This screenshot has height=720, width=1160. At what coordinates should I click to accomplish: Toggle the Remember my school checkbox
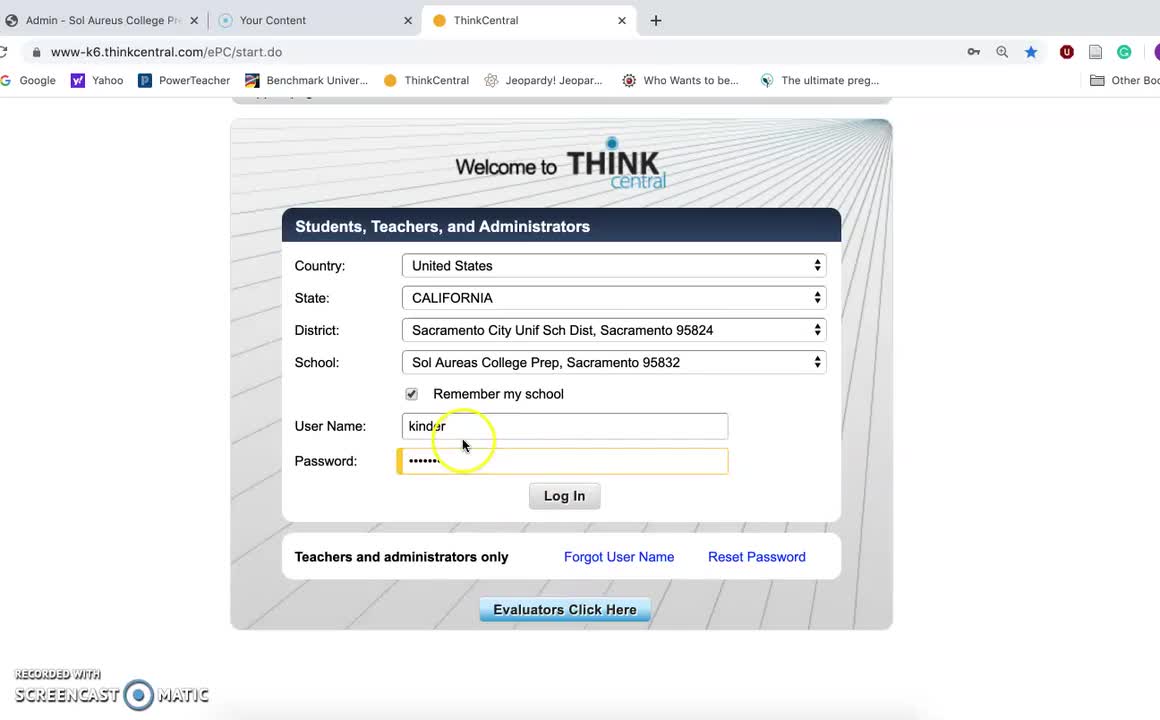(411, 394)
